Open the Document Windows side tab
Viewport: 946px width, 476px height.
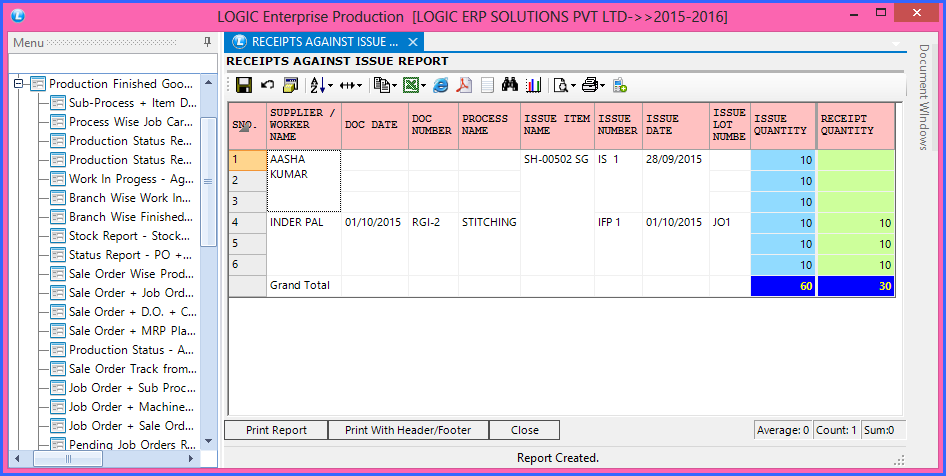point(923,98)
